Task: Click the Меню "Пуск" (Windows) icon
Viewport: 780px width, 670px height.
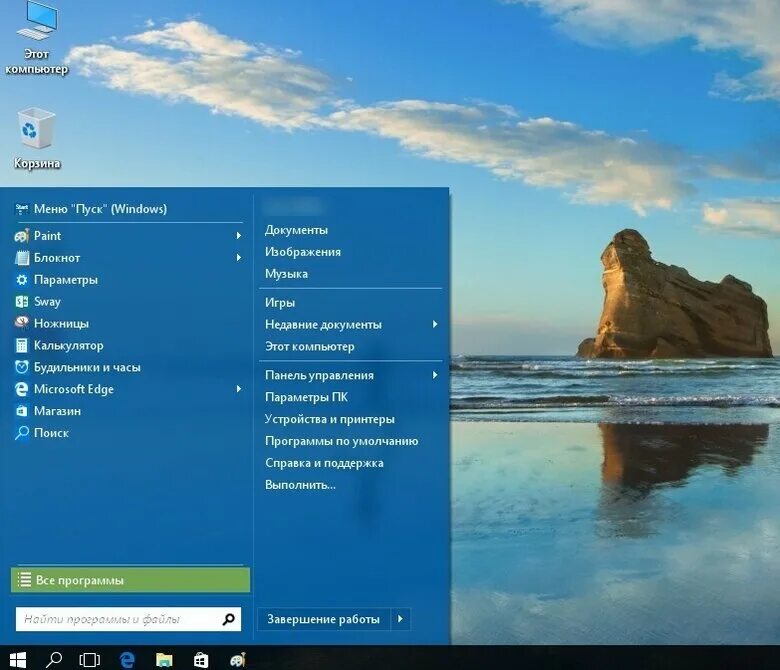Action: [x=21, y=209]
